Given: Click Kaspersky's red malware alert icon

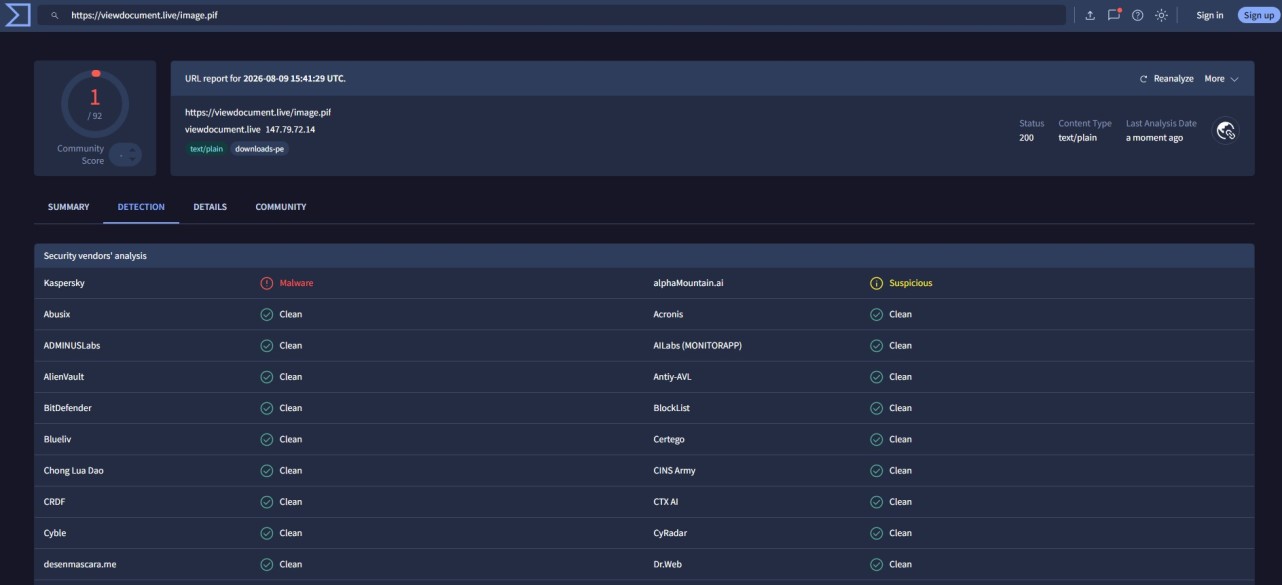Looking at the screenshot, I should 266,283.
